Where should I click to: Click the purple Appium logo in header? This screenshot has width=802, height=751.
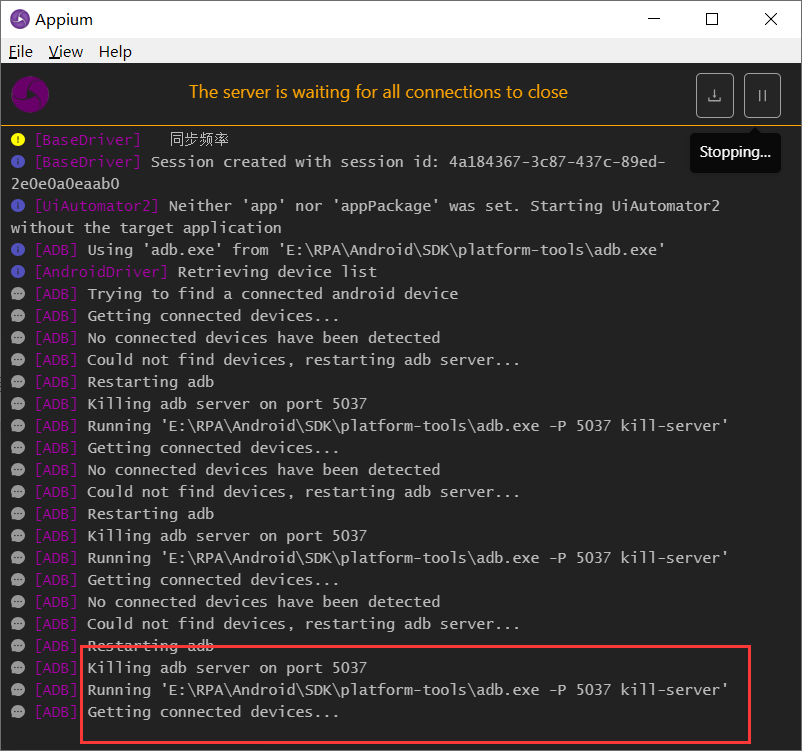click(x=30, y=95)
